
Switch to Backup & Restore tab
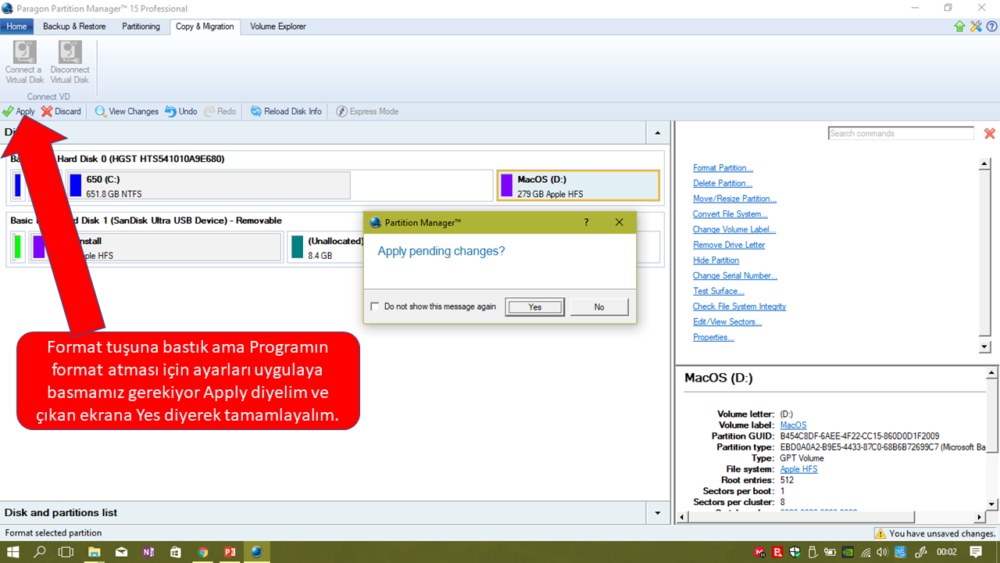74,27
